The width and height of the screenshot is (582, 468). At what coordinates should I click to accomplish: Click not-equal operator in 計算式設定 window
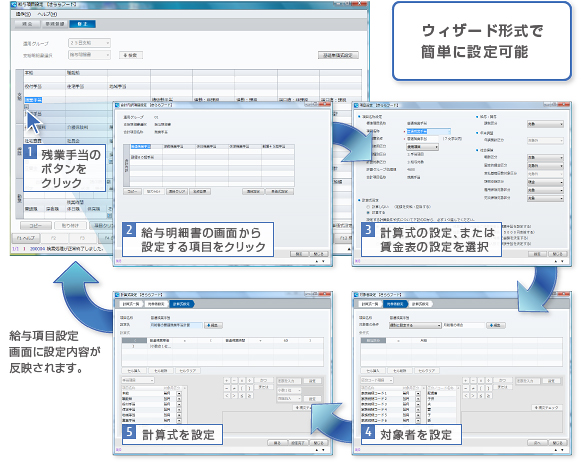coord(234,388)
